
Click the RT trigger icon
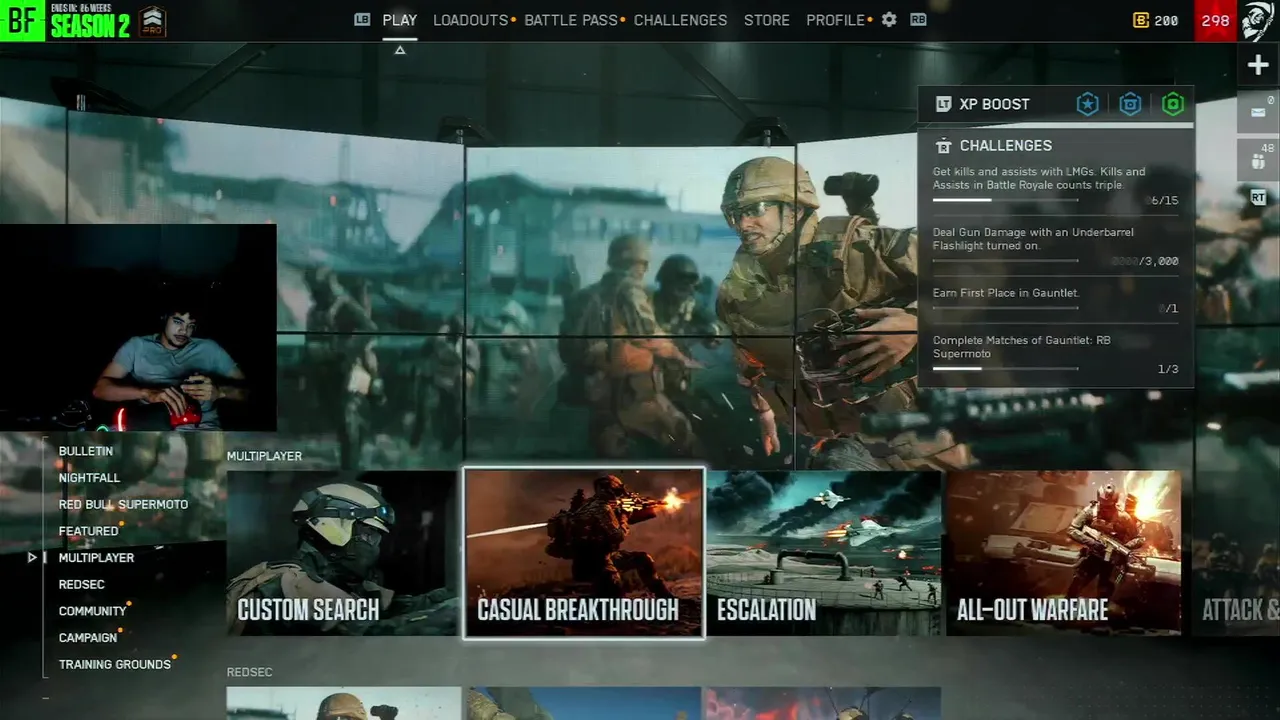pos(1258,198)
